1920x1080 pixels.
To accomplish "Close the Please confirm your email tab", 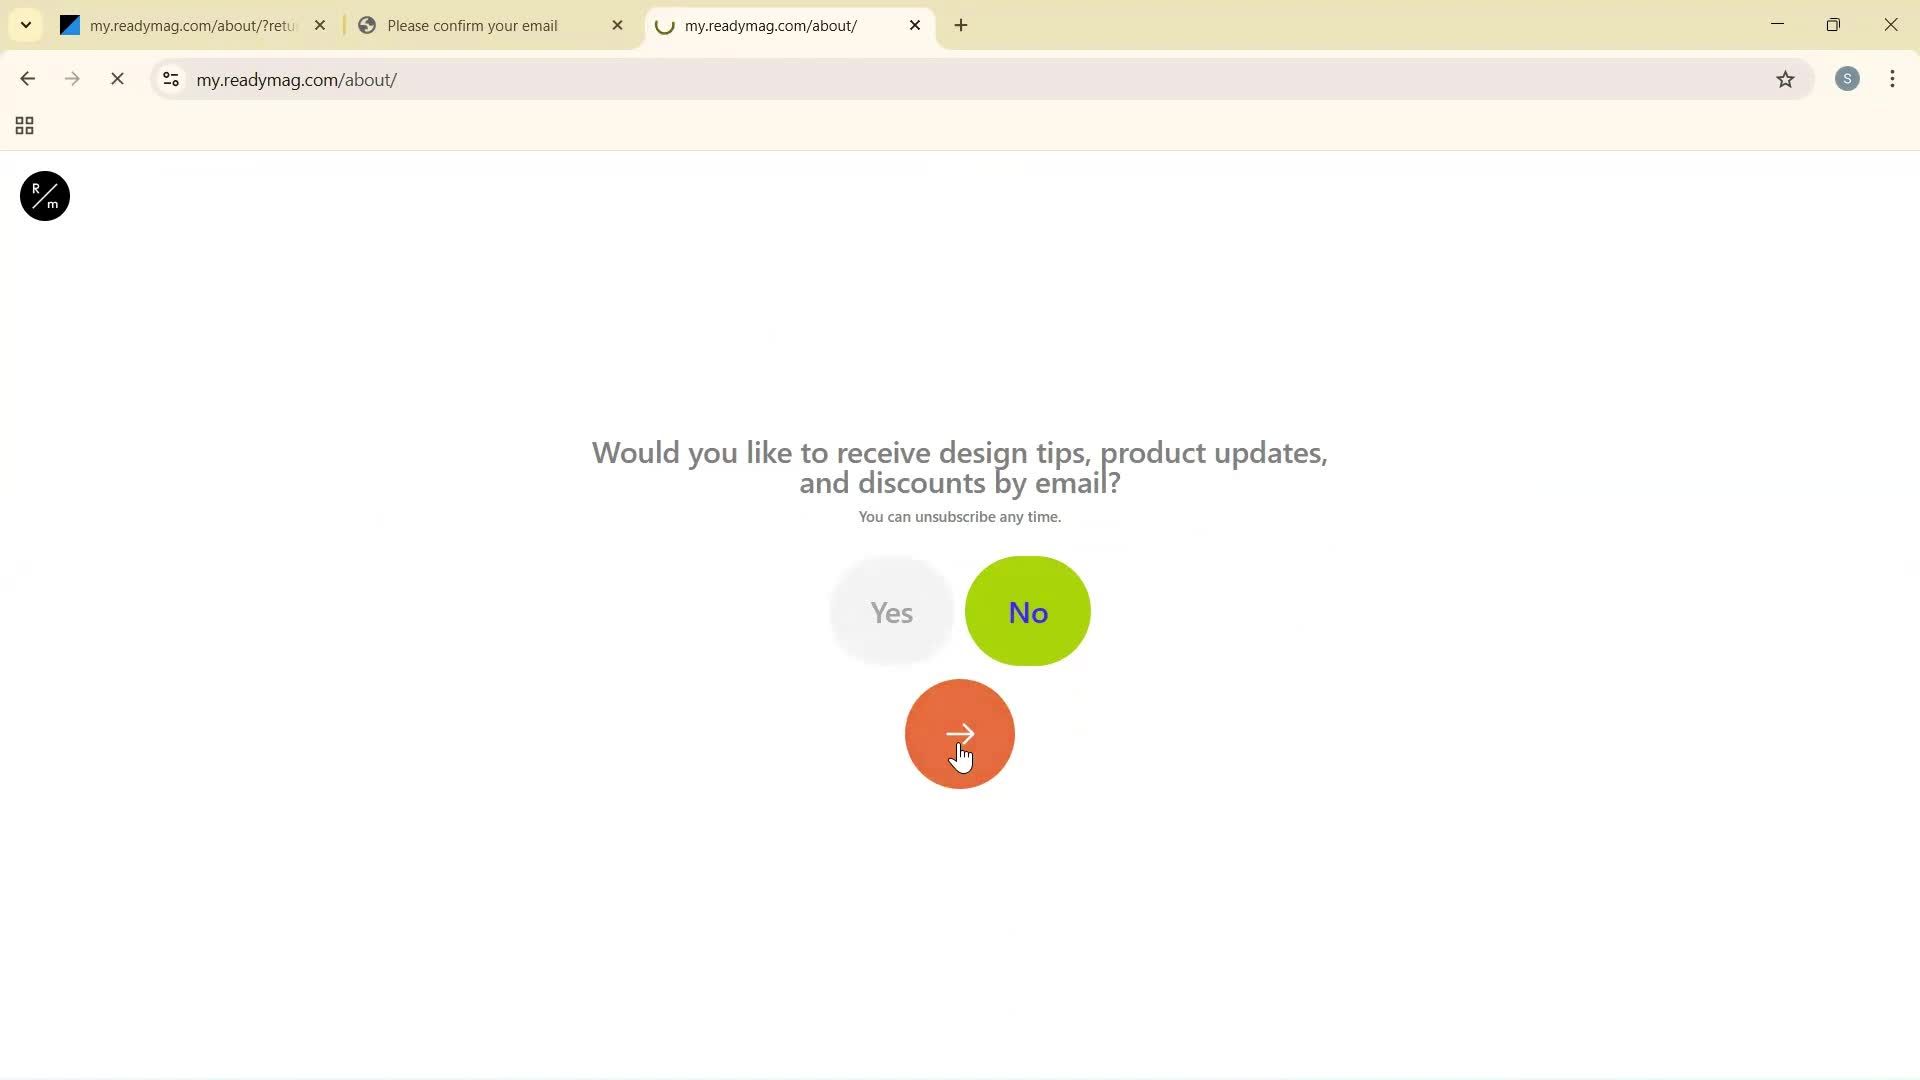I will pos(618,25).
